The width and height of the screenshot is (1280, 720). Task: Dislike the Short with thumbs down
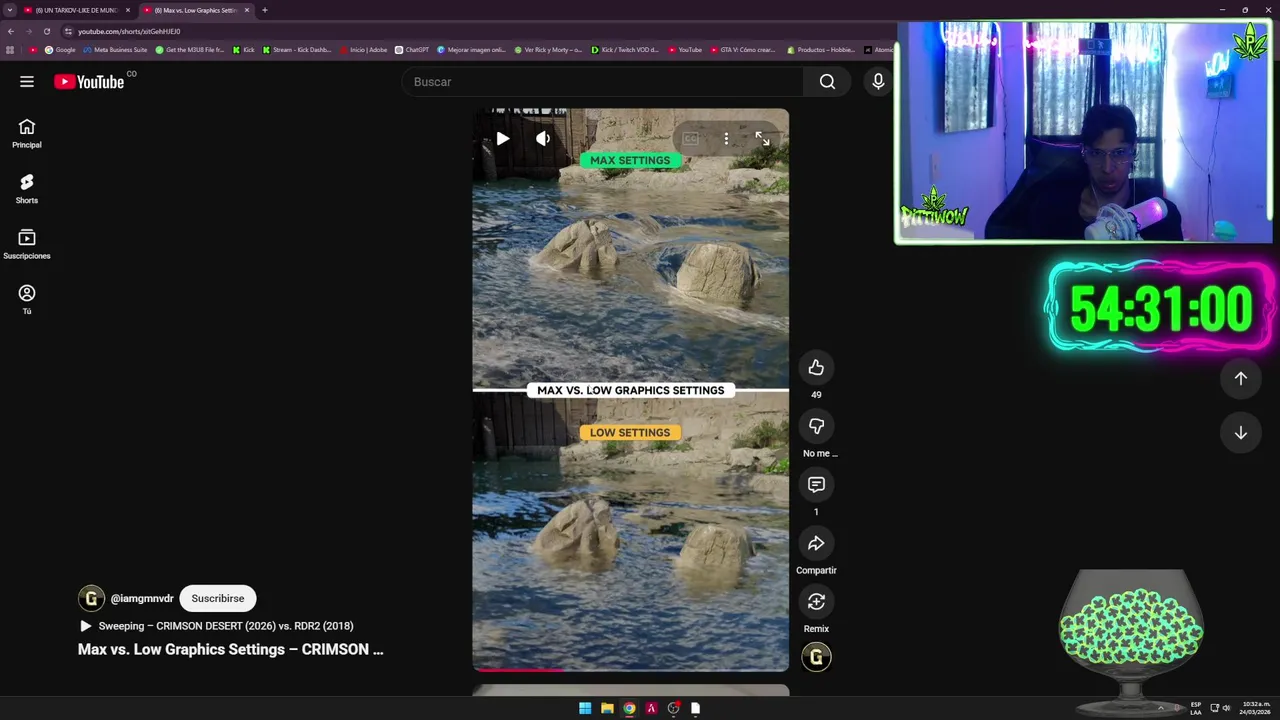[x=816, y=426]
